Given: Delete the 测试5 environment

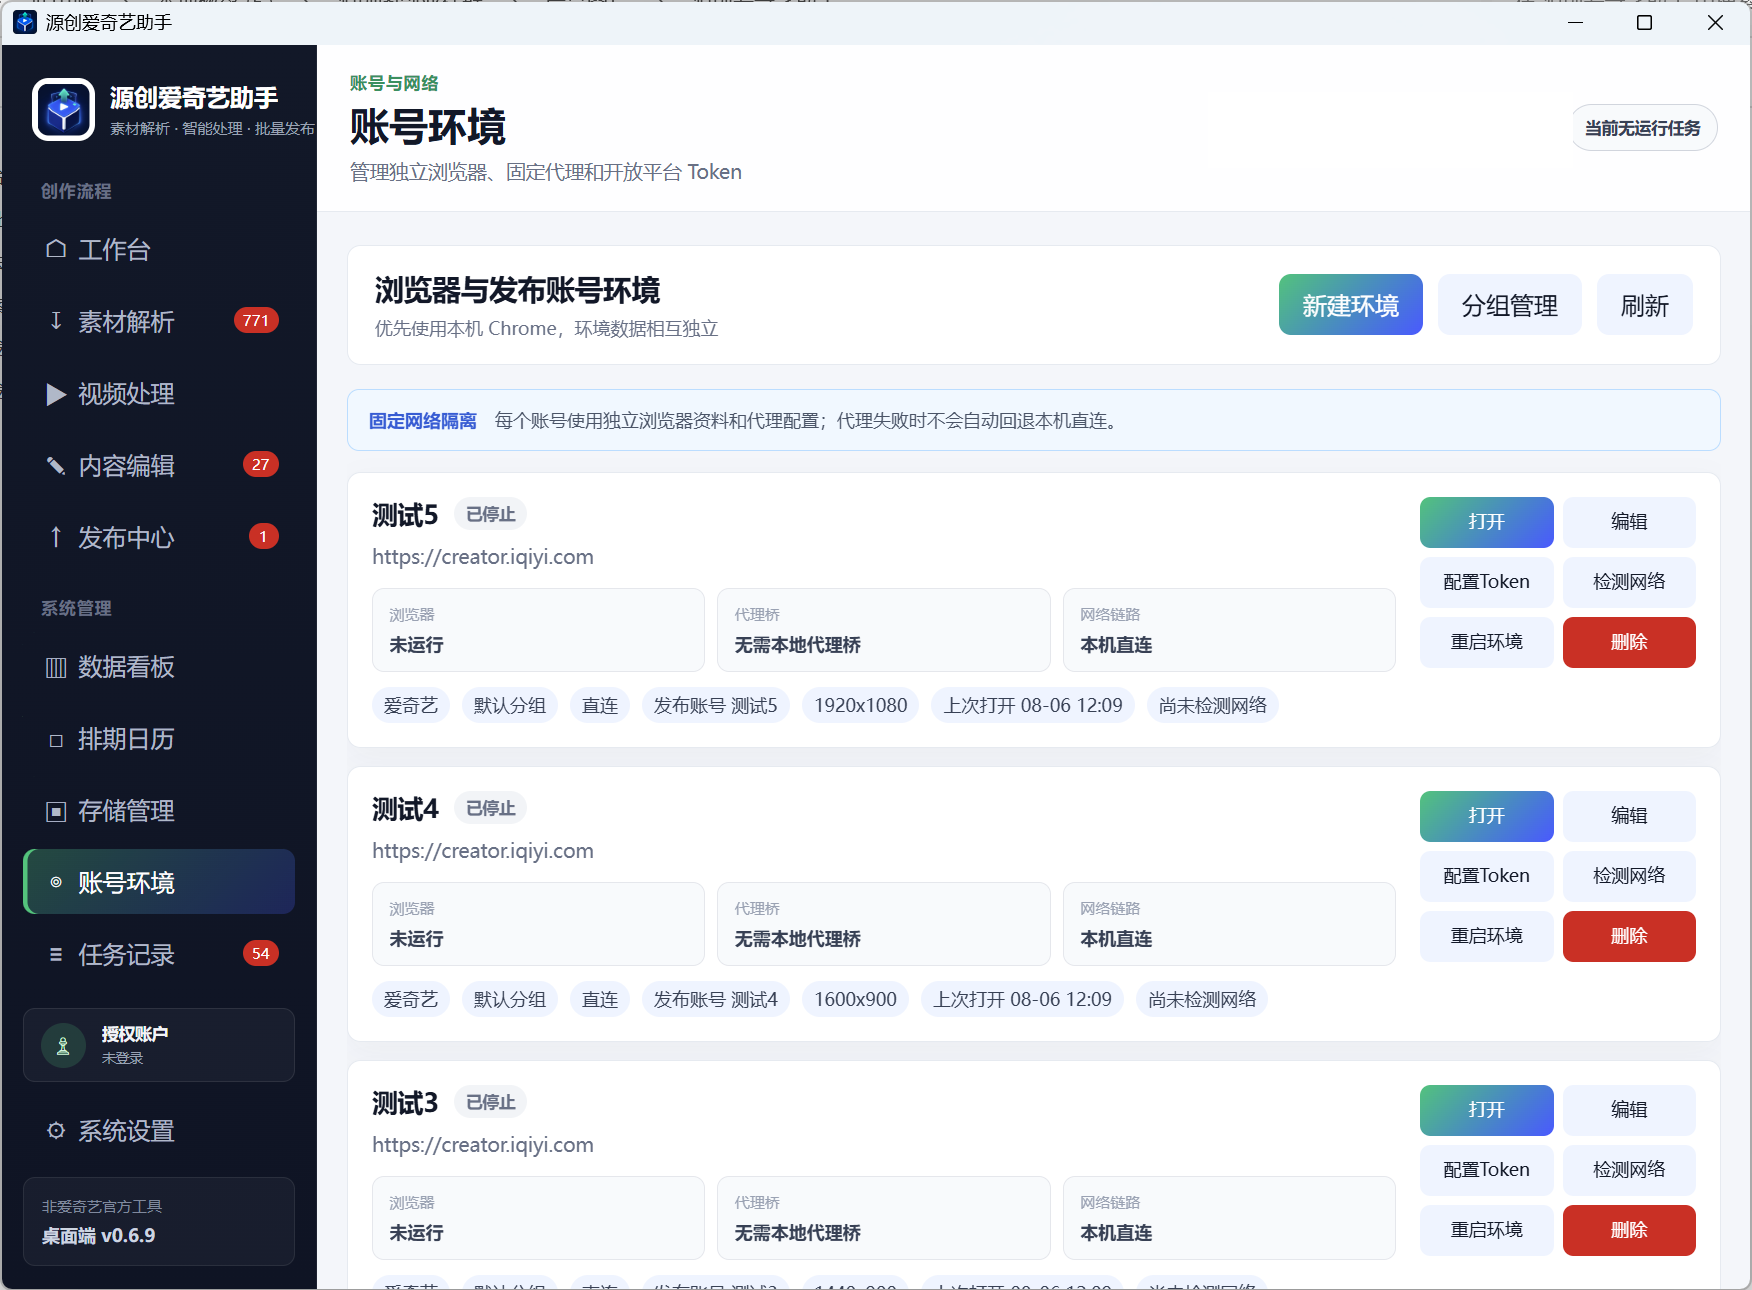Looking at the screenshot, I should (x=1629, y=642).
